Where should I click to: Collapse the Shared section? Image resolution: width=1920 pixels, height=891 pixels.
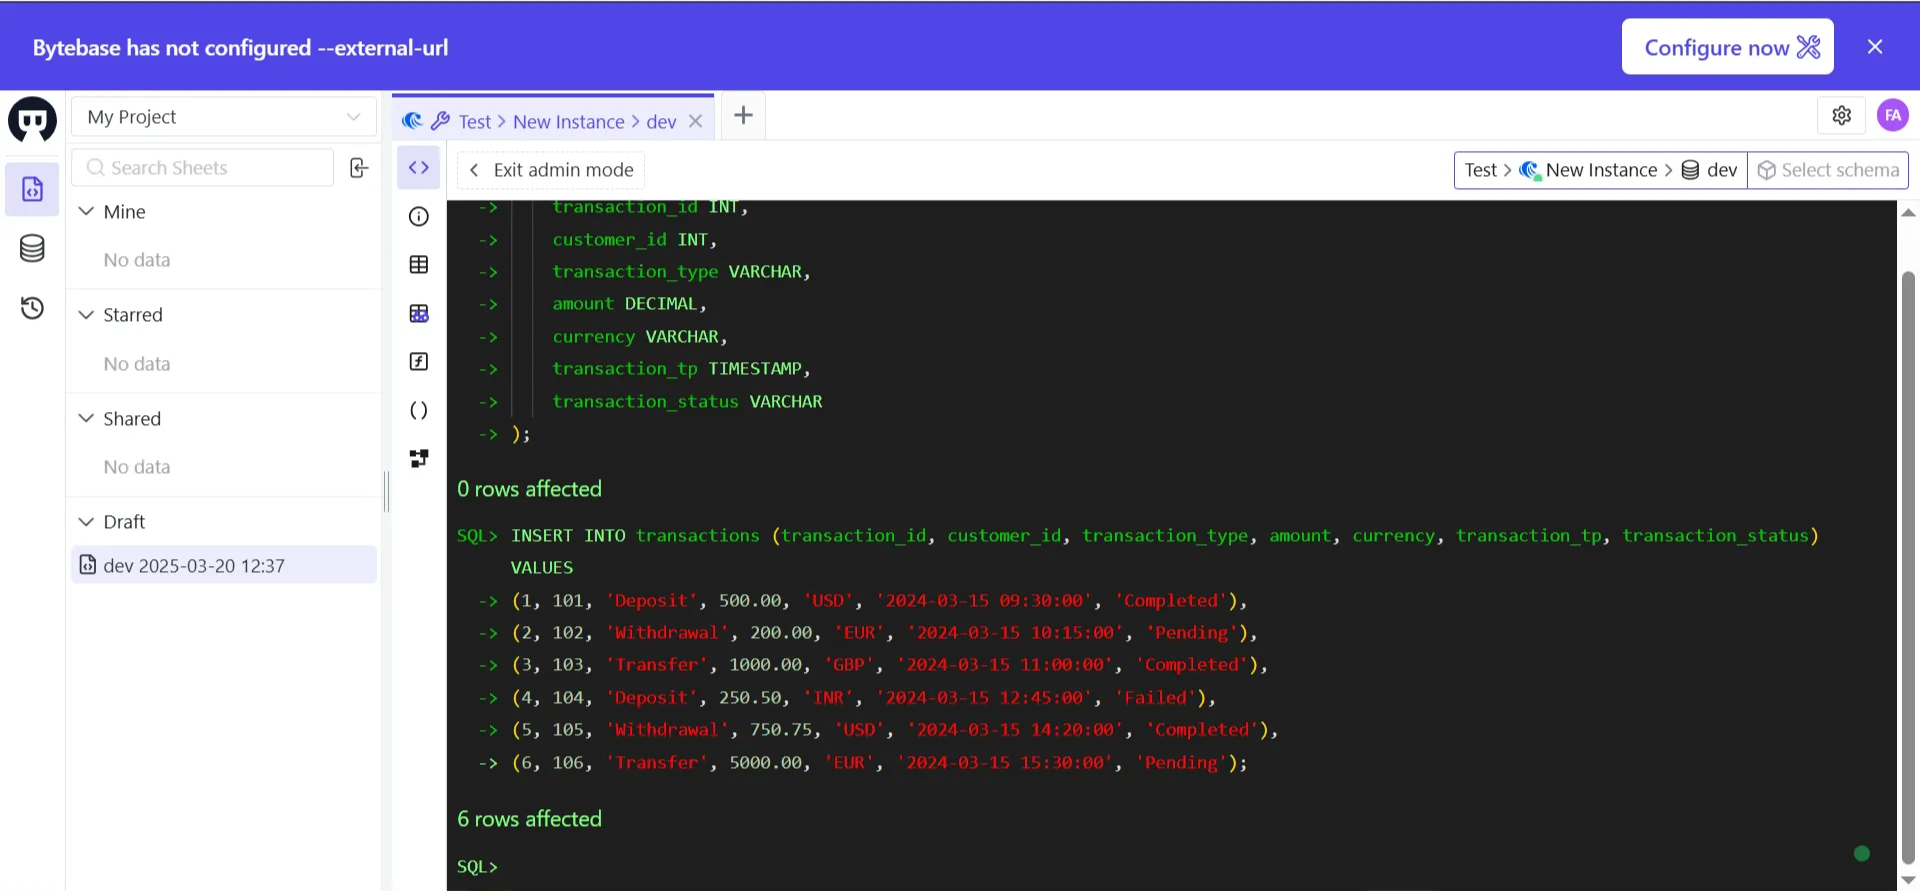pyautogui.click(x=87, y=419)
